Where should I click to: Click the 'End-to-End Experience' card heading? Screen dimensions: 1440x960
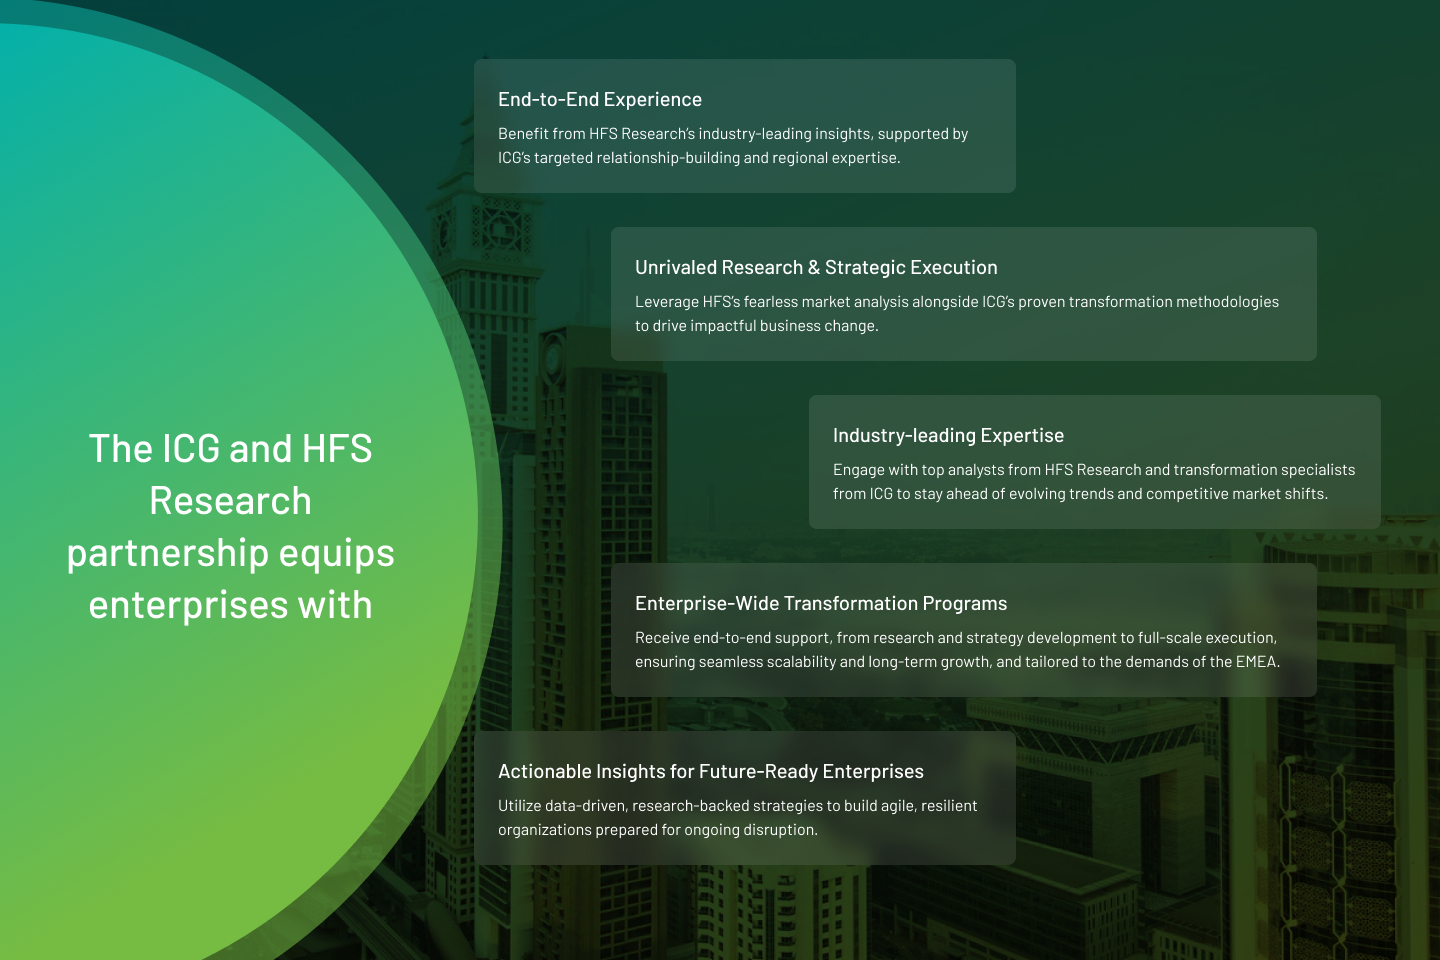[600, 99]
